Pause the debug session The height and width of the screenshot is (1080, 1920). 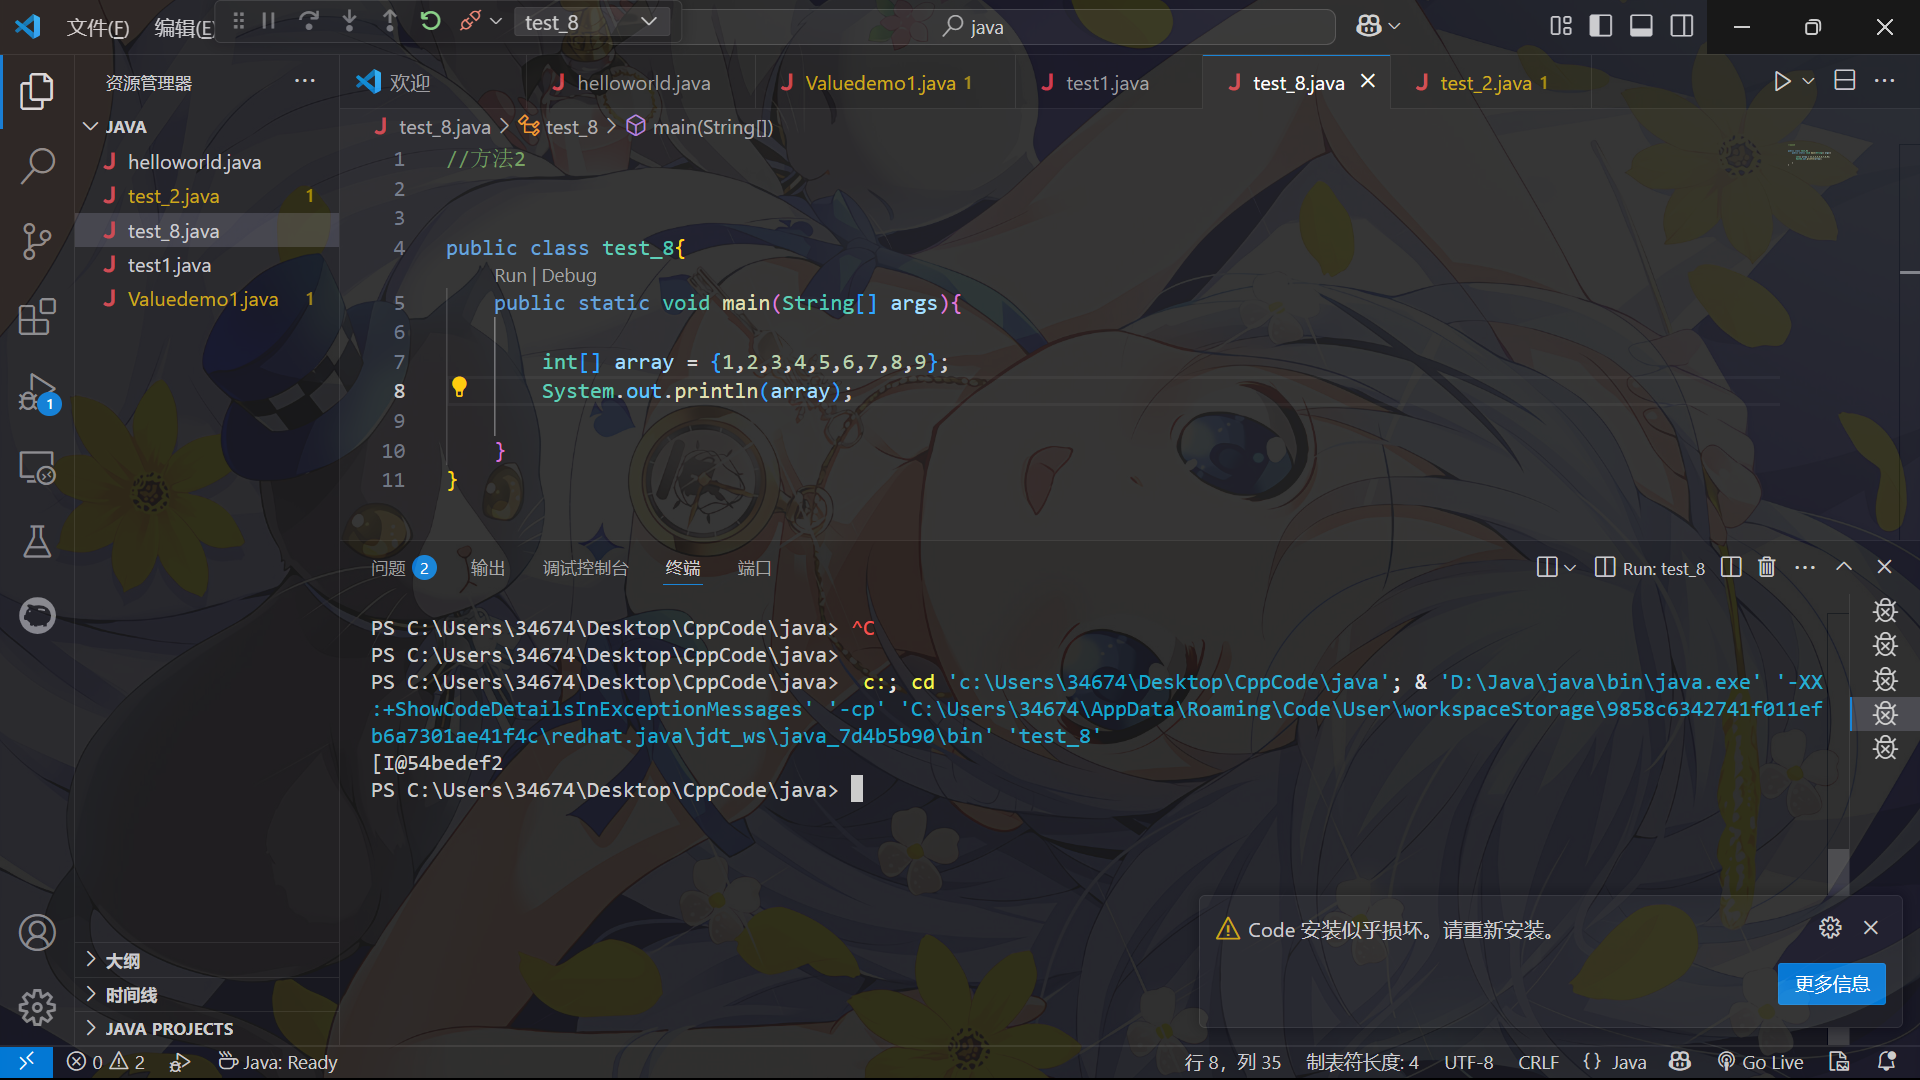pos(268,21)
